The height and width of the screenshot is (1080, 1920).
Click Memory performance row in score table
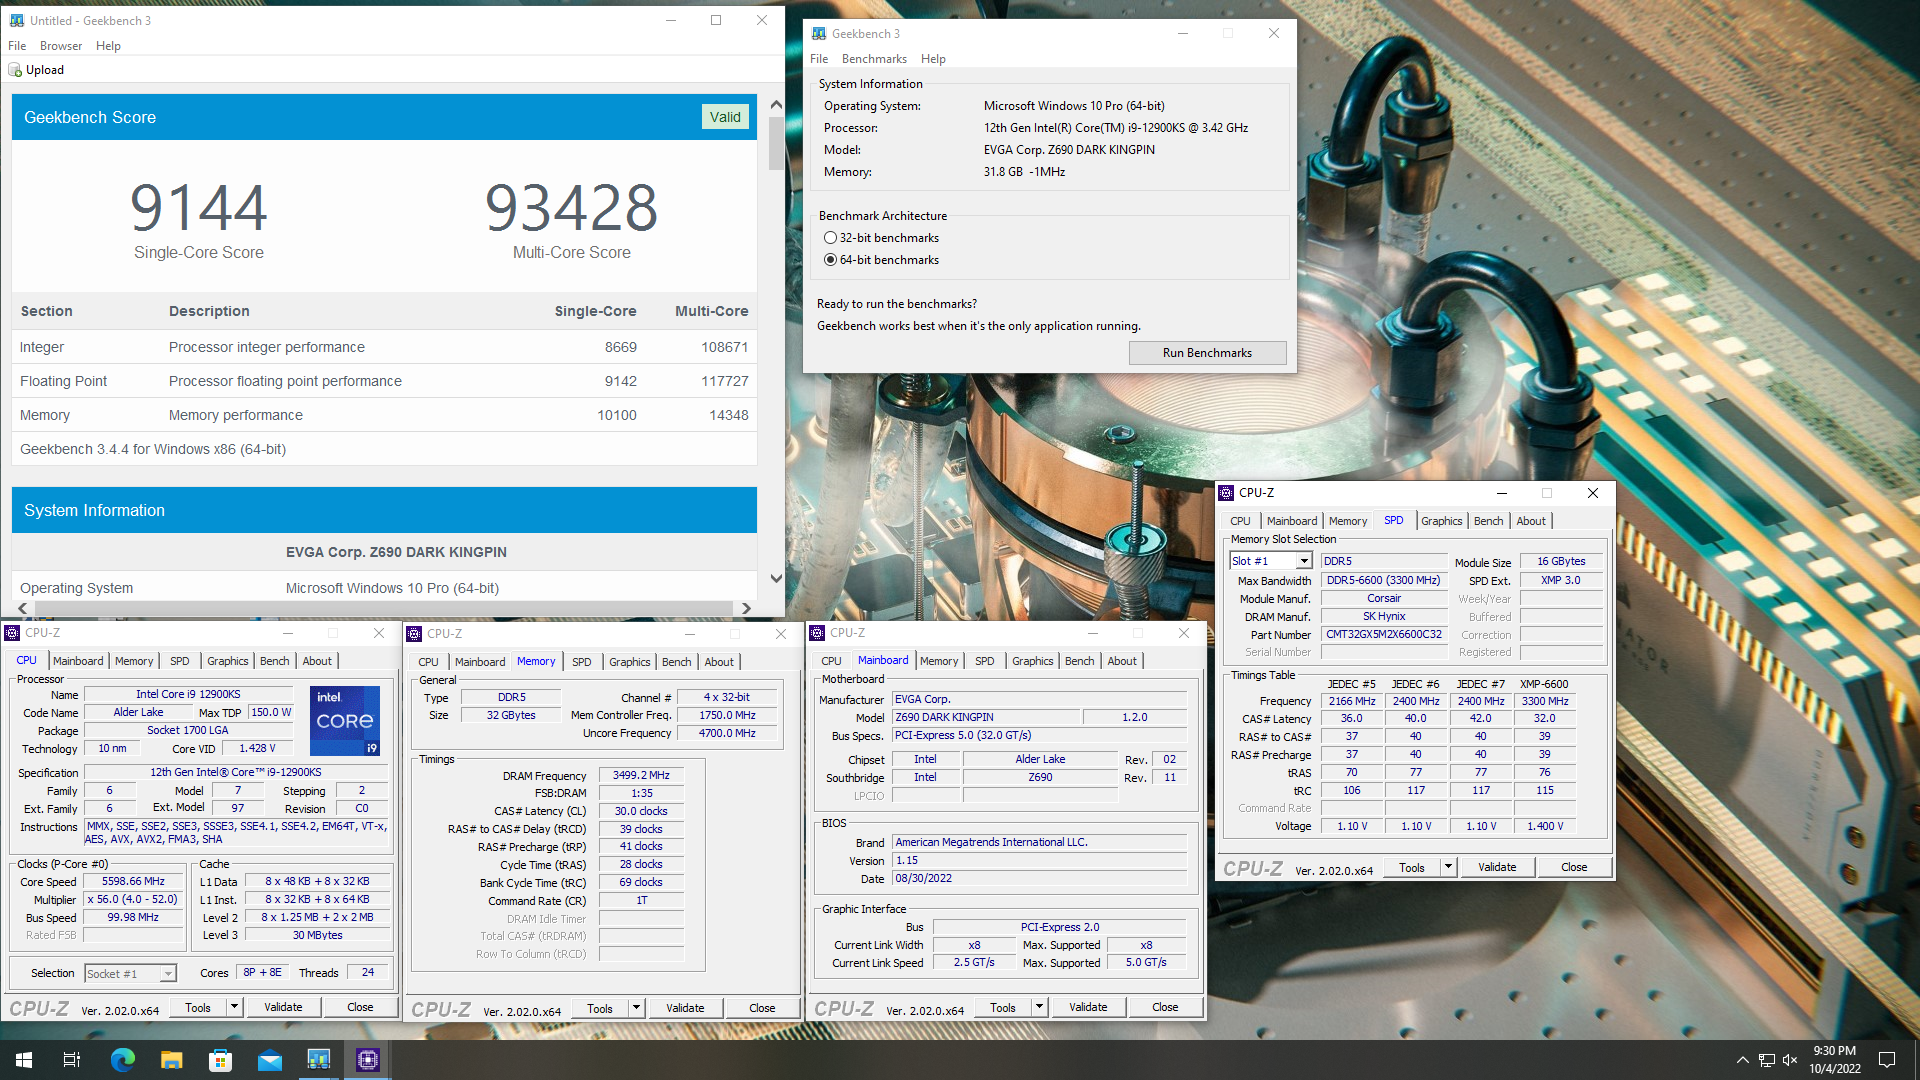coord(384,415)
